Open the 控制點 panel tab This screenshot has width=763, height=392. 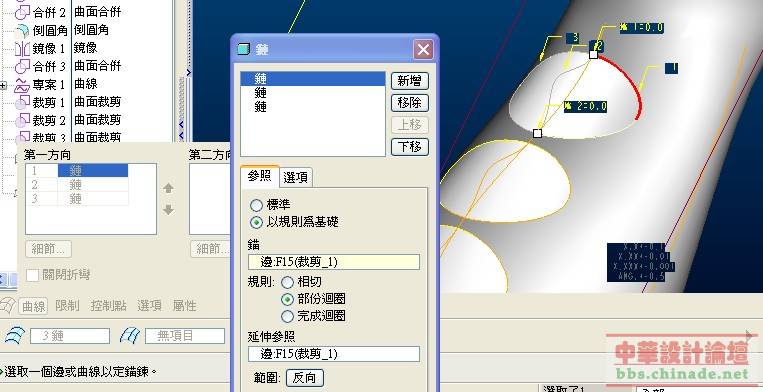click(x=109, y=306)
